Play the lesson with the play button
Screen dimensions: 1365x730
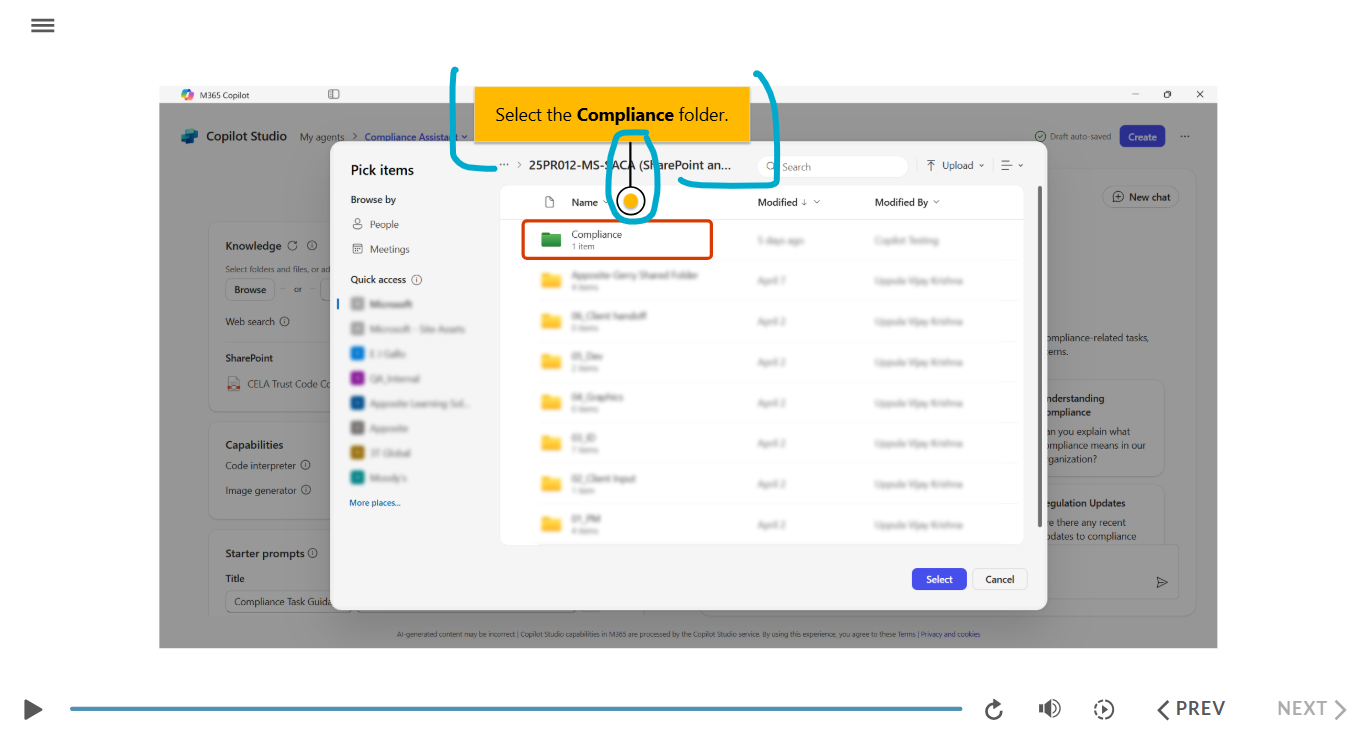pos(33,710)
